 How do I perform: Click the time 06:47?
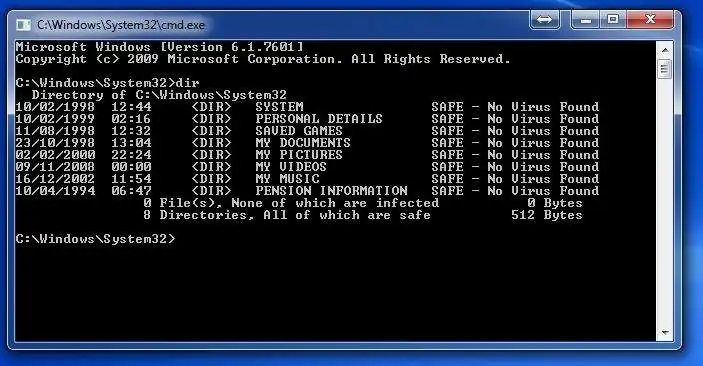click(x=131, y=191)
